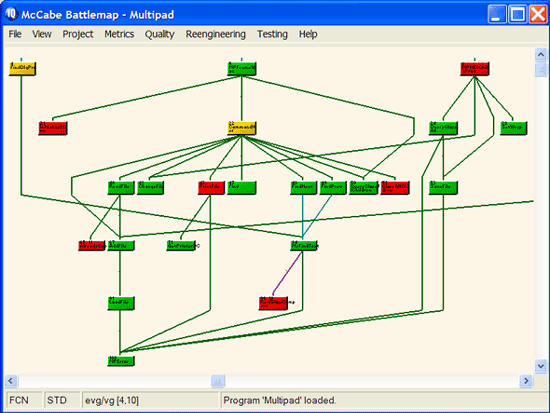Screen dimensions: 550x413
Task: Open the View menu
Action: 42,34
